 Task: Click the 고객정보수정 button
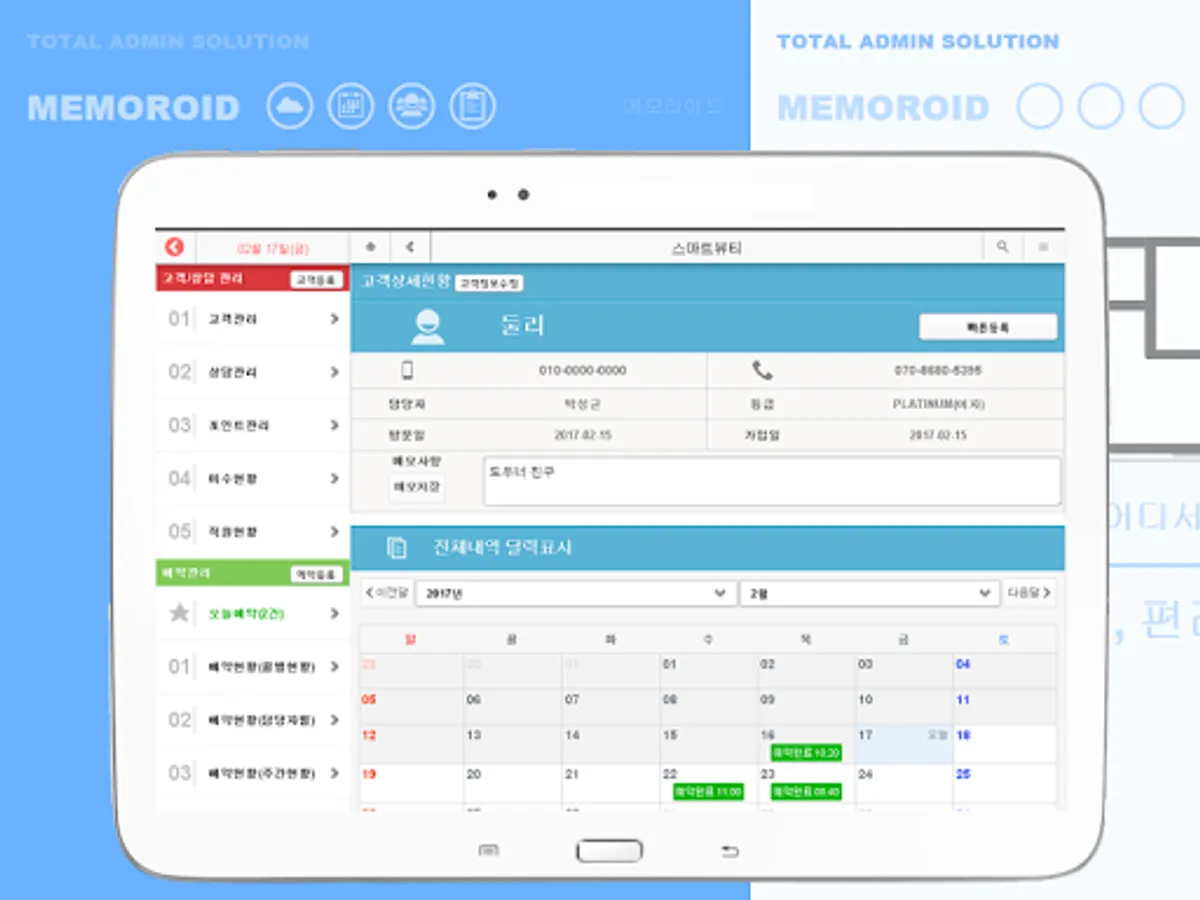(489, 284)
